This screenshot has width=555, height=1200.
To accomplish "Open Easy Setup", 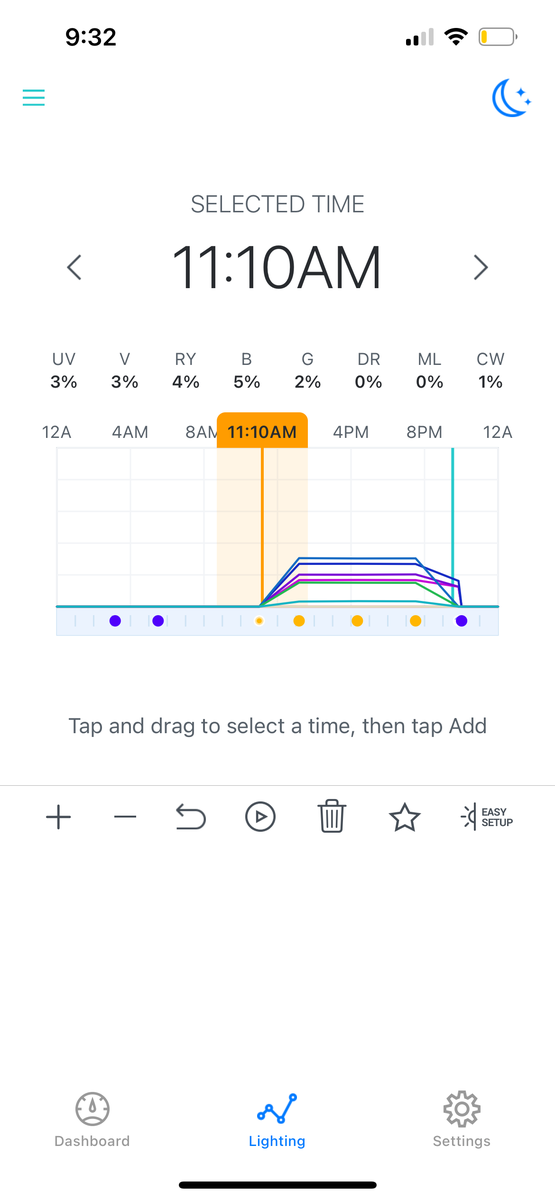I will click(x=486, y=817).
